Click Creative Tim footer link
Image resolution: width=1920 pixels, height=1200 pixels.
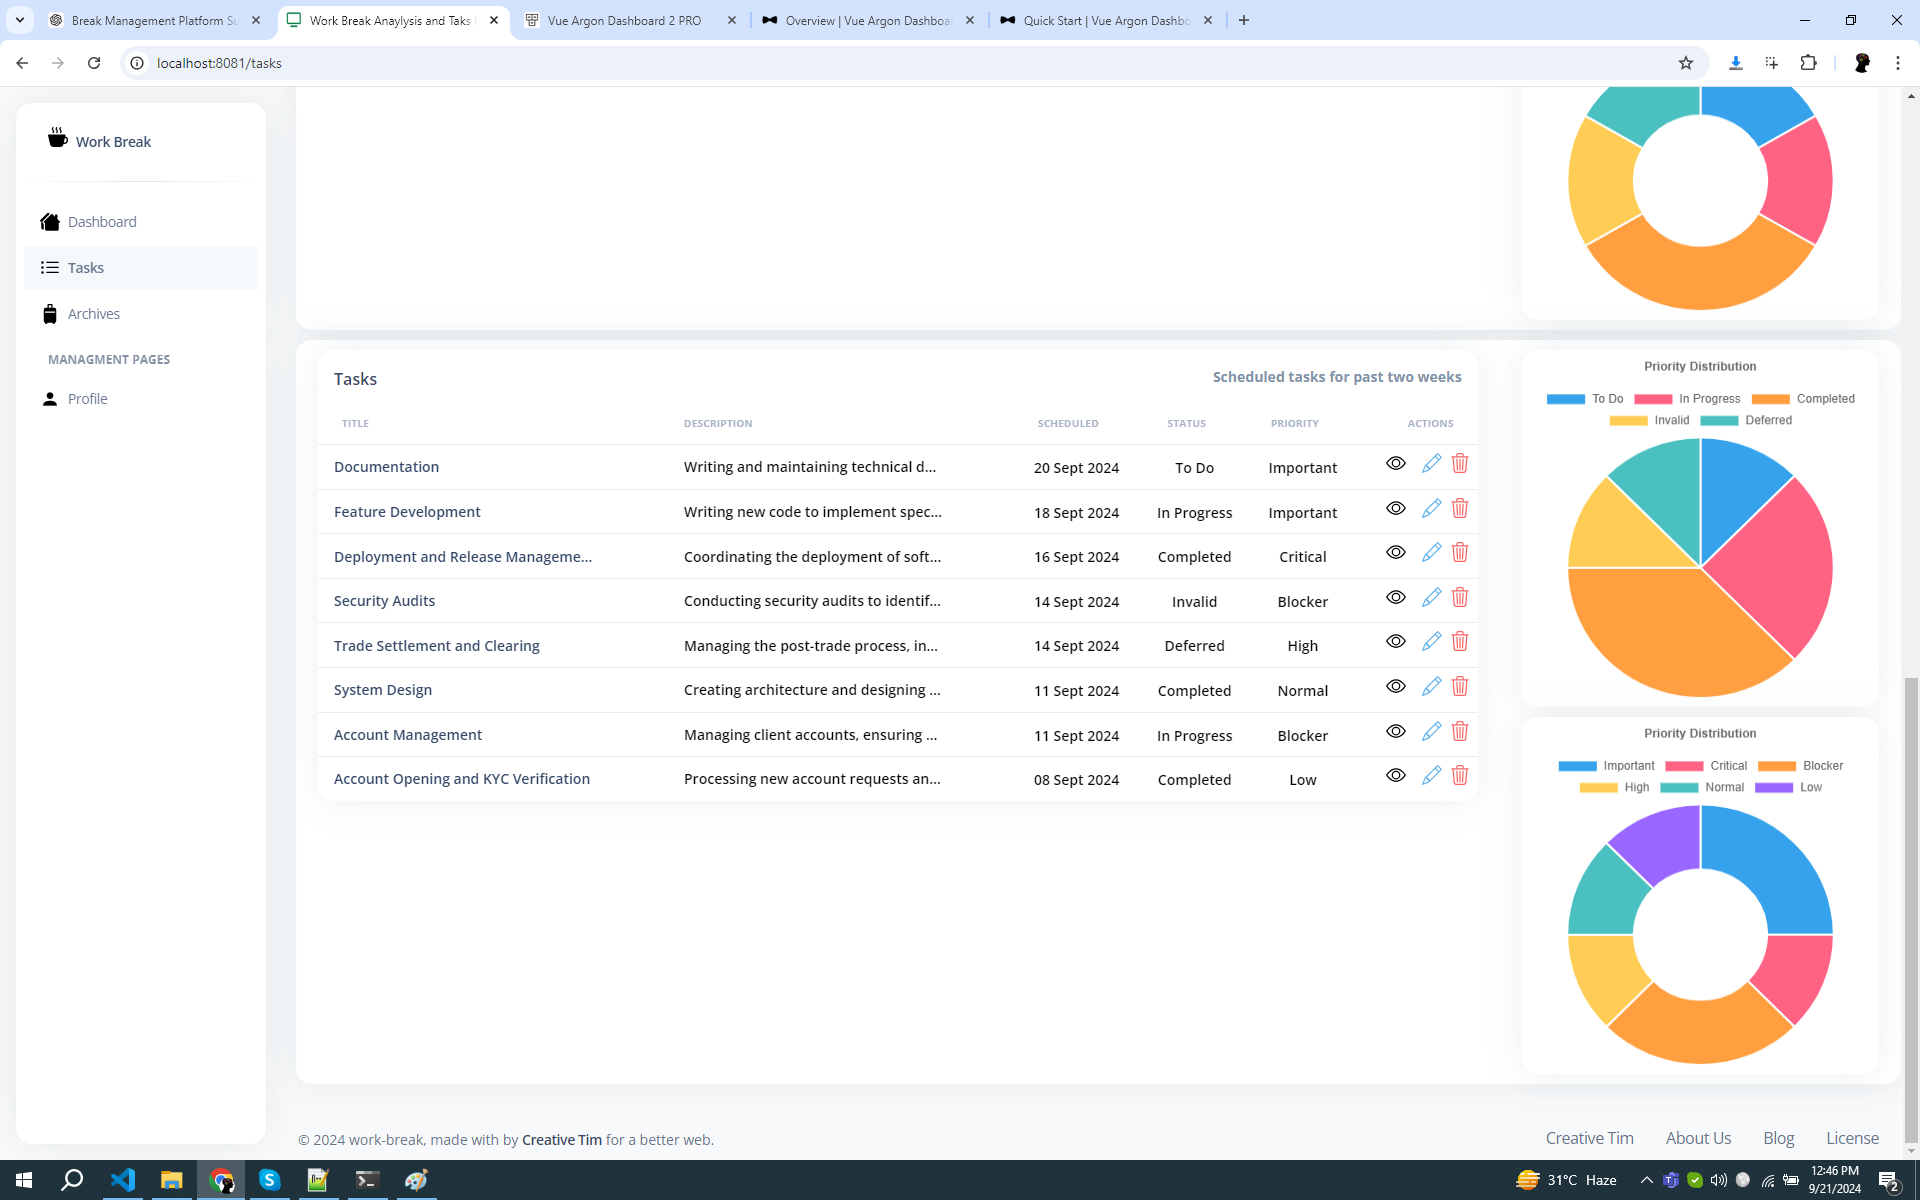coord(1589,1138)
